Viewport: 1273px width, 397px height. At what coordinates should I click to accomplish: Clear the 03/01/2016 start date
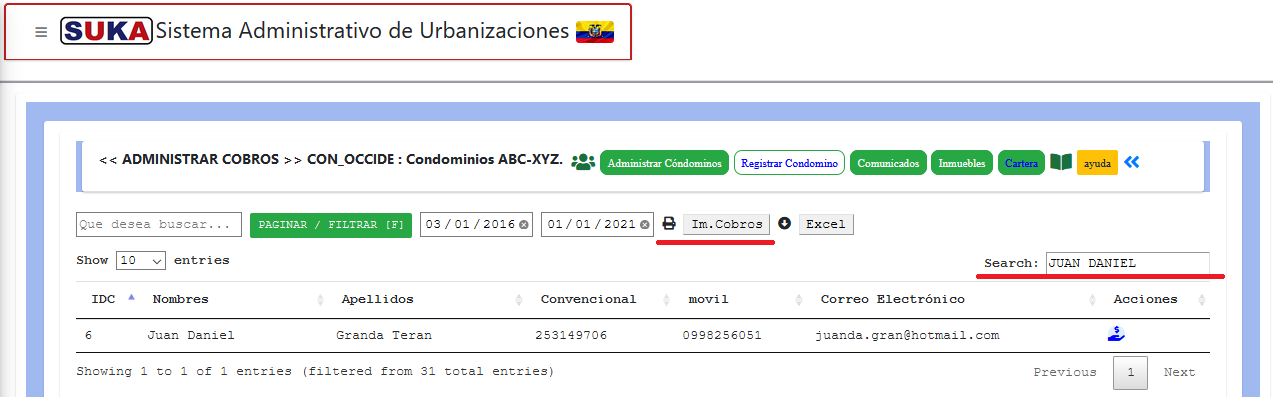[x=523, y=225]
